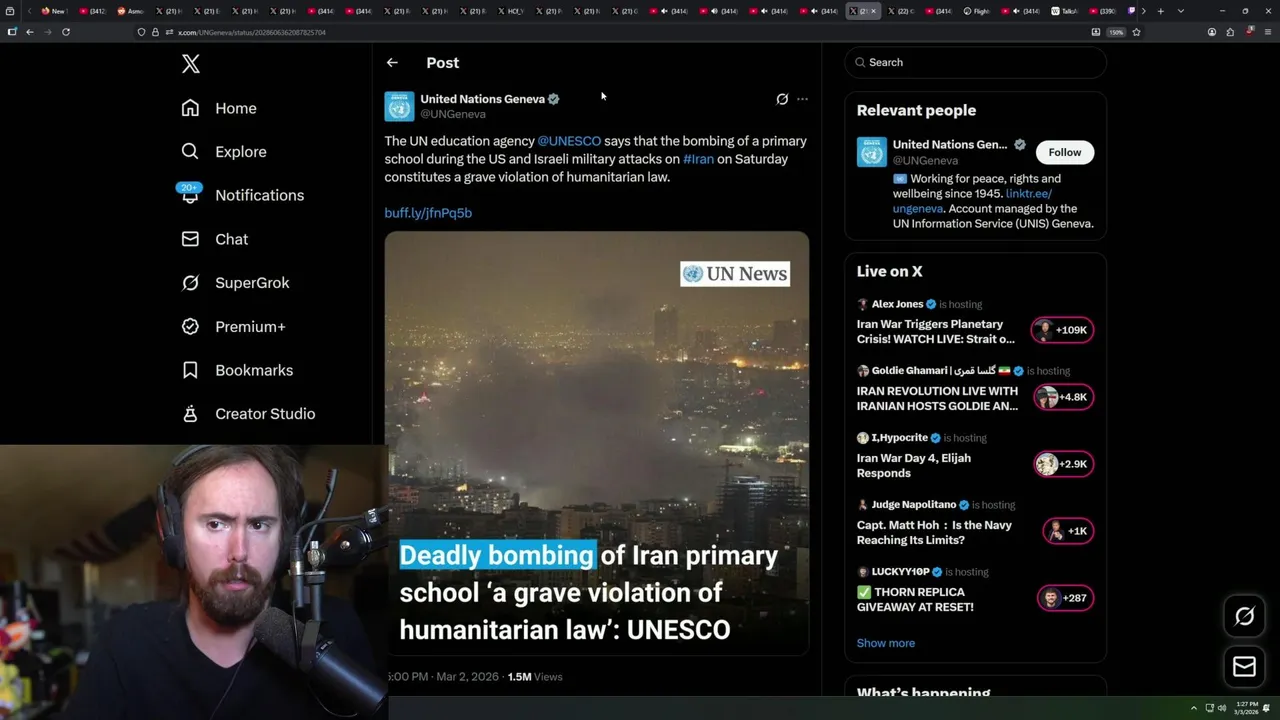Click the Grok icon on the post
This screenshot has height=720, width=1280.
(x=782, y=99)
